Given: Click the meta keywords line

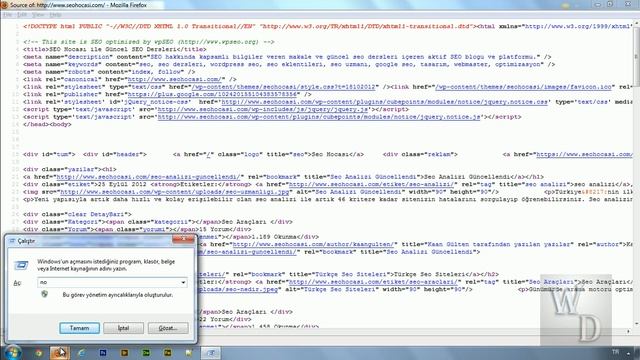Looking at the screenshot, I should (x=289, y=64).
